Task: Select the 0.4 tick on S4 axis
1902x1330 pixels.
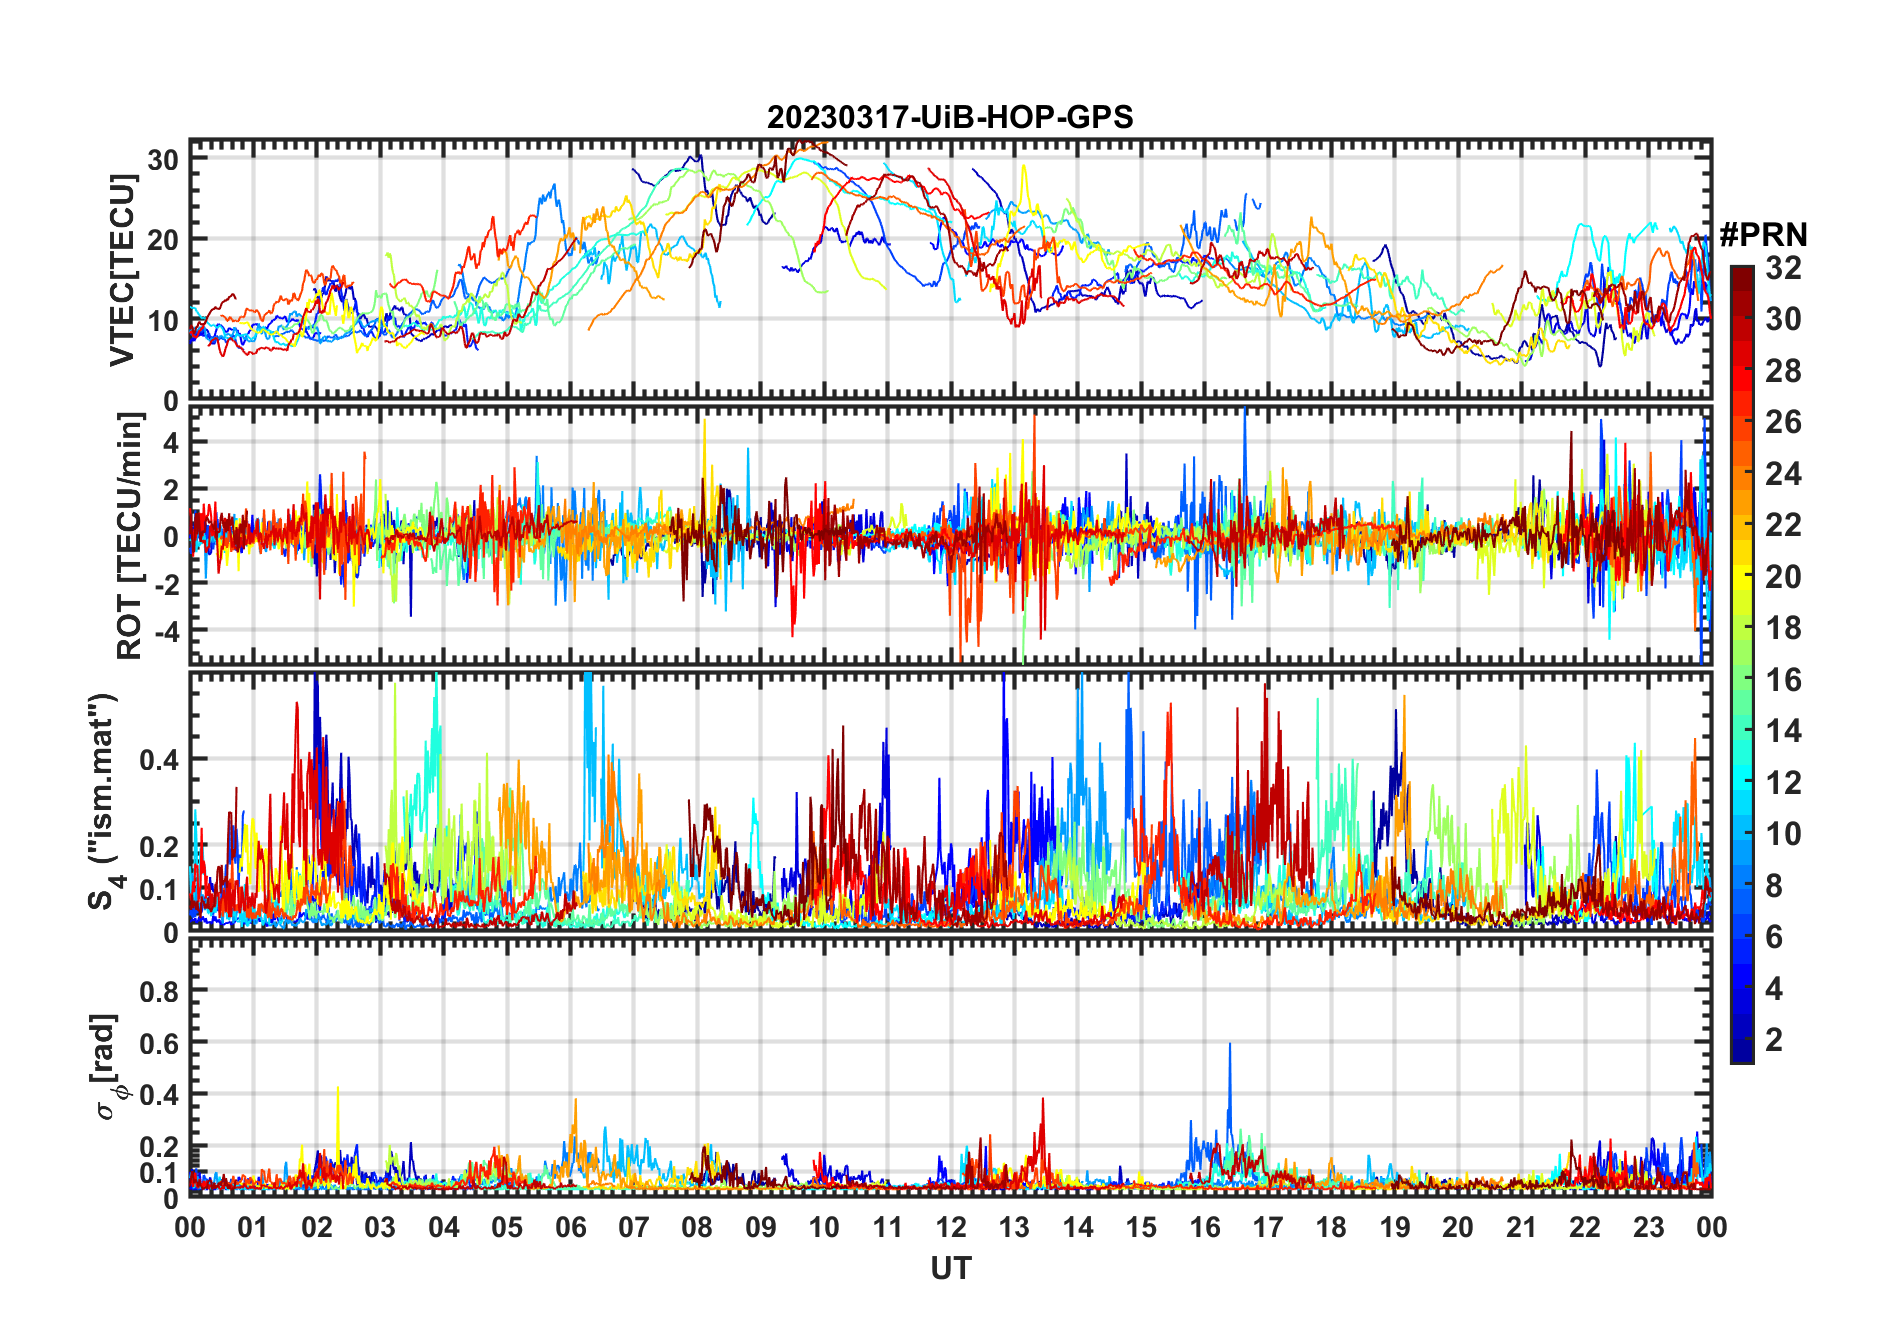Action: pos(159,759)
